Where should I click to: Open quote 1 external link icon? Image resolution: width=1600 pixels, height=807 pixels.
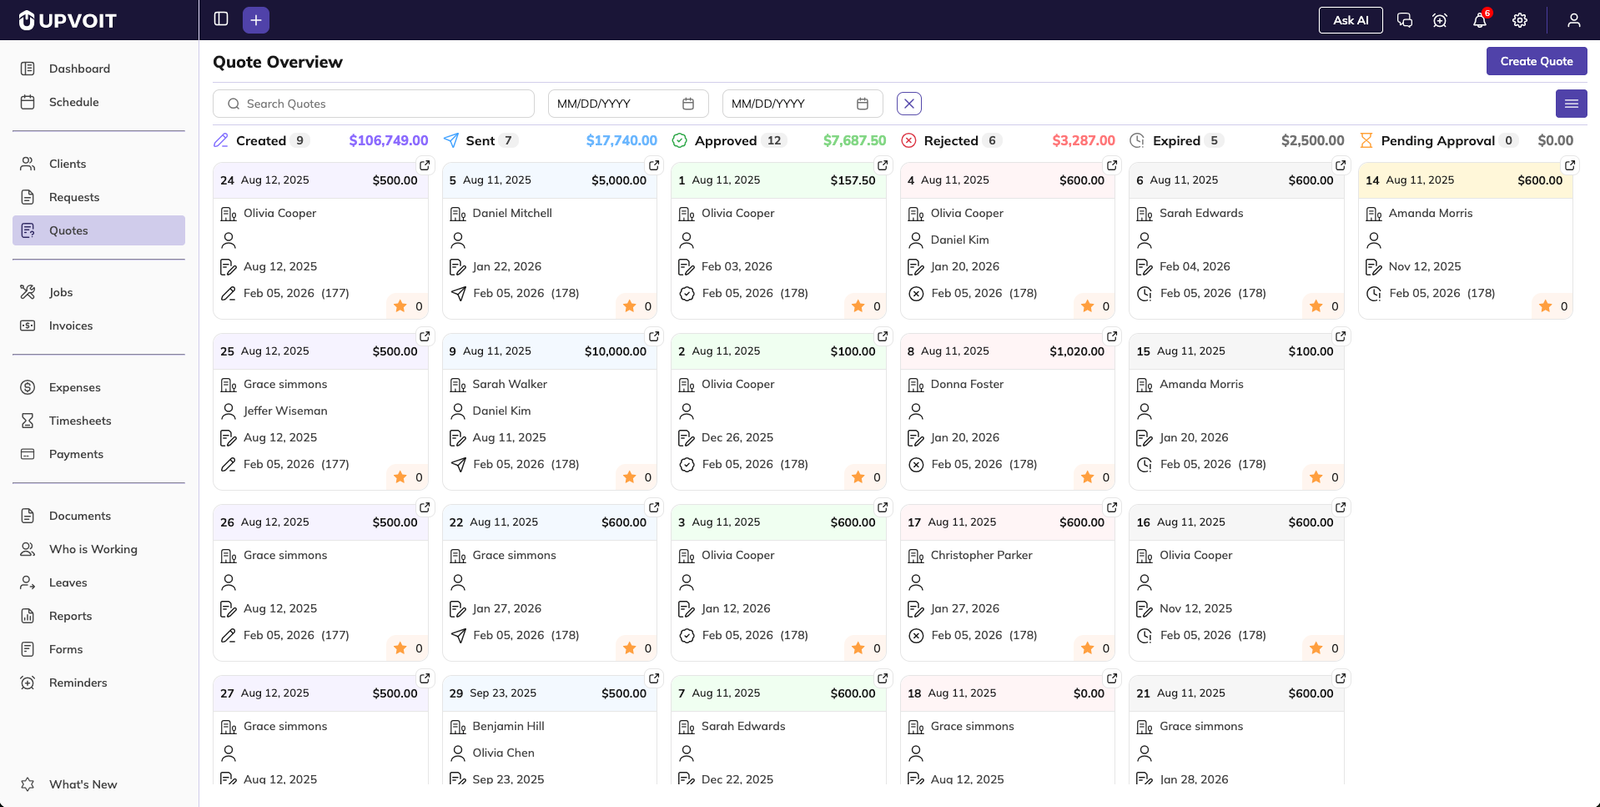pyautogui.click(x=883, y=165)
